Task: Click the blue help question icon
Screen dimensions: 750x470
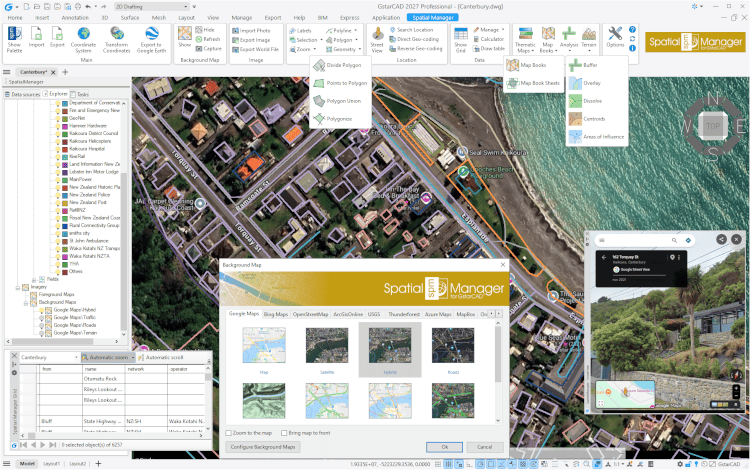Action: click(632, 30)
